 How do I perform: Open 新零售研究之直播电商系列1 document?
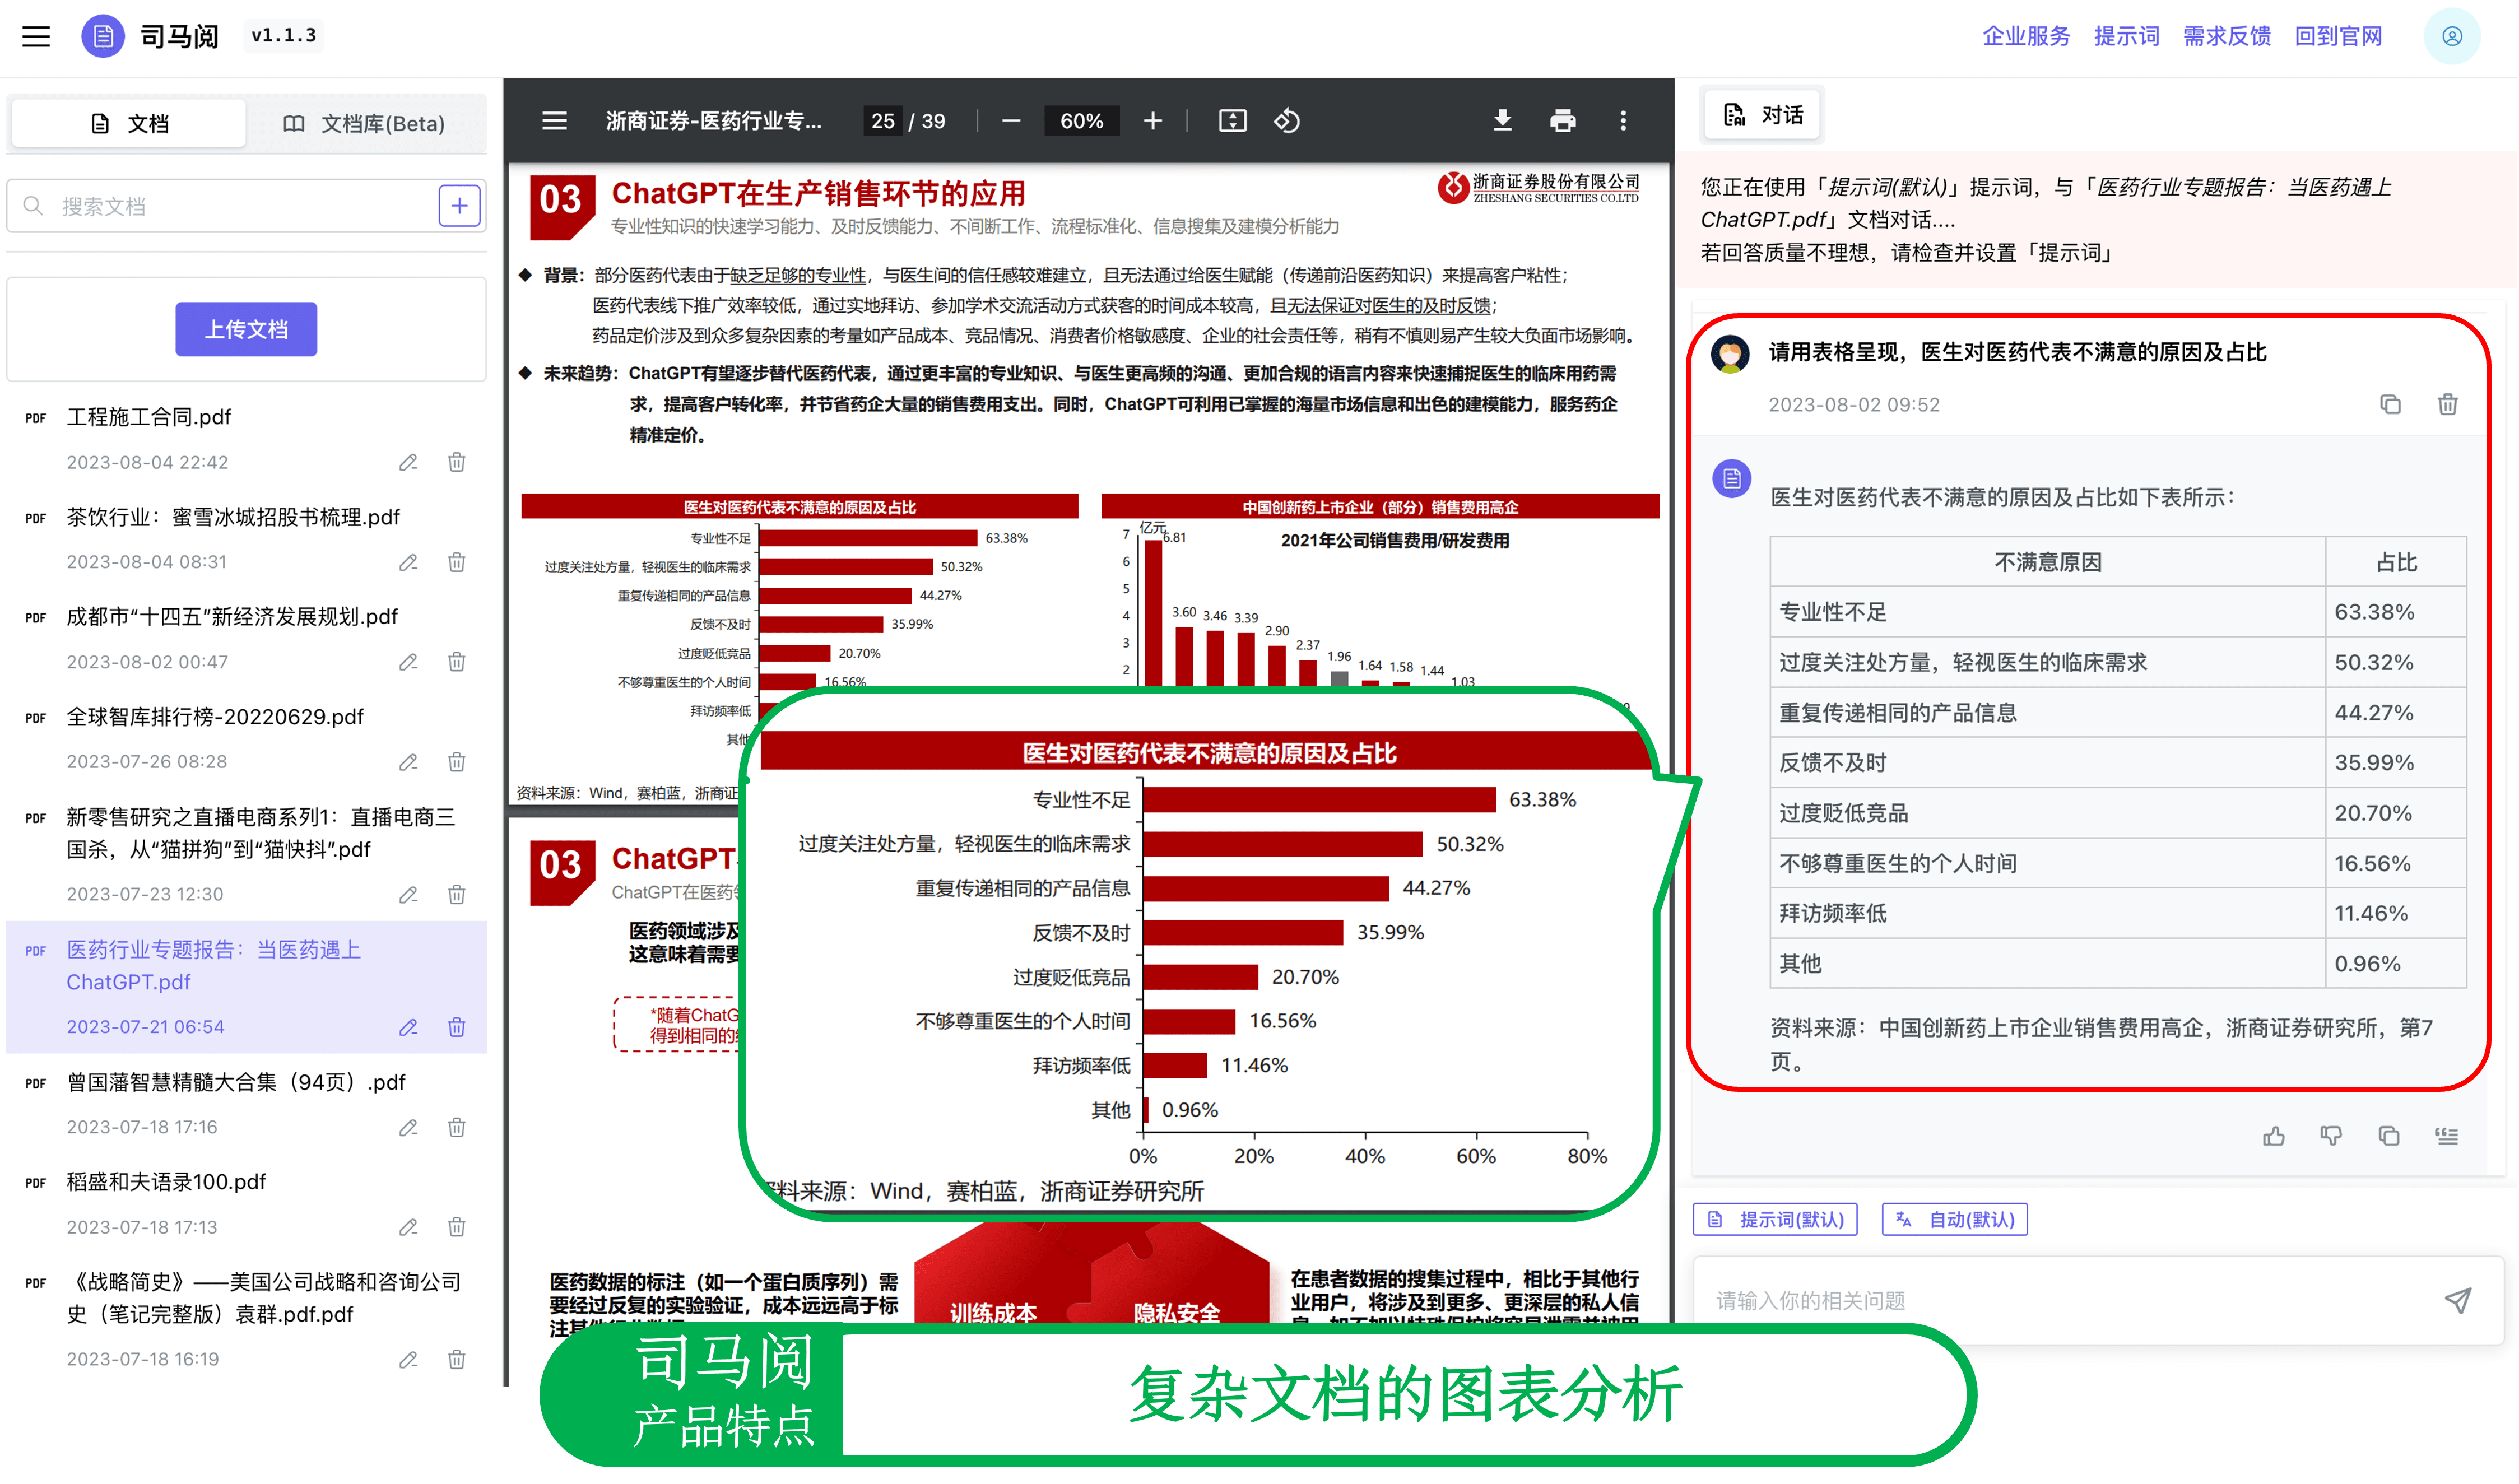pos(261,833)
